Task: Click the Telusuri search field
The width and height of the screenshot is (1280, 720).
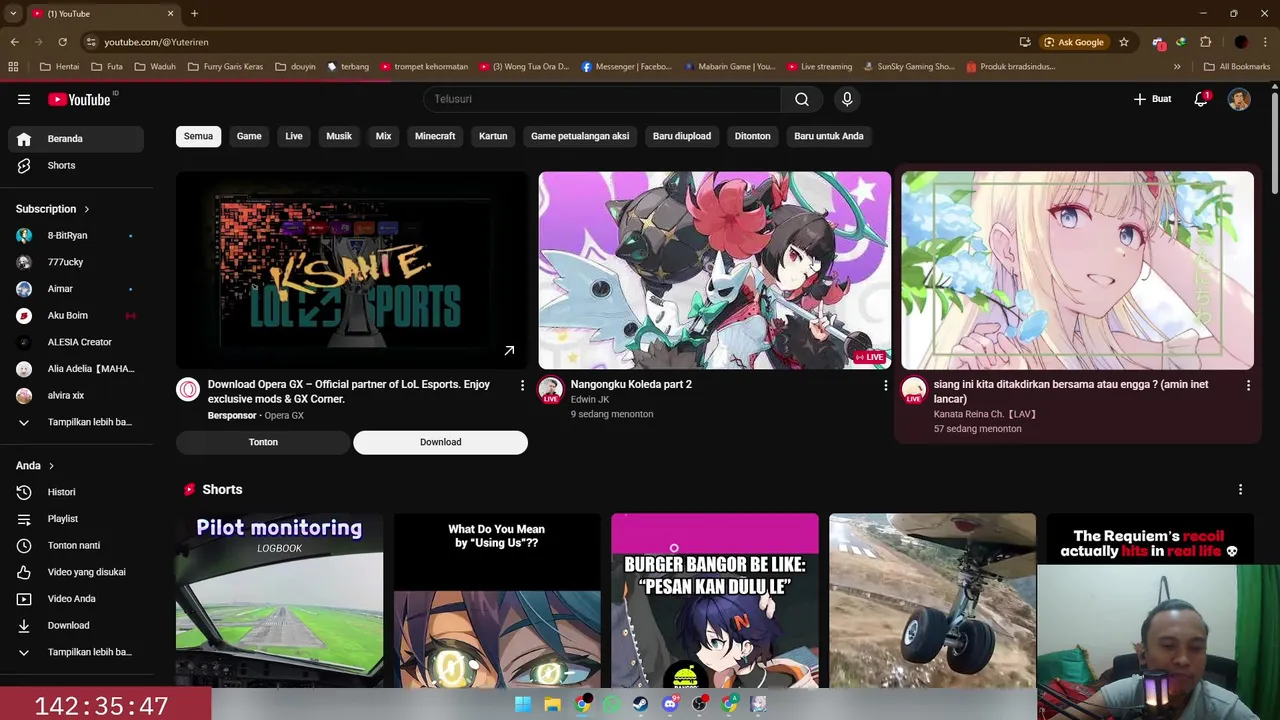Action: tap(602, 99)
